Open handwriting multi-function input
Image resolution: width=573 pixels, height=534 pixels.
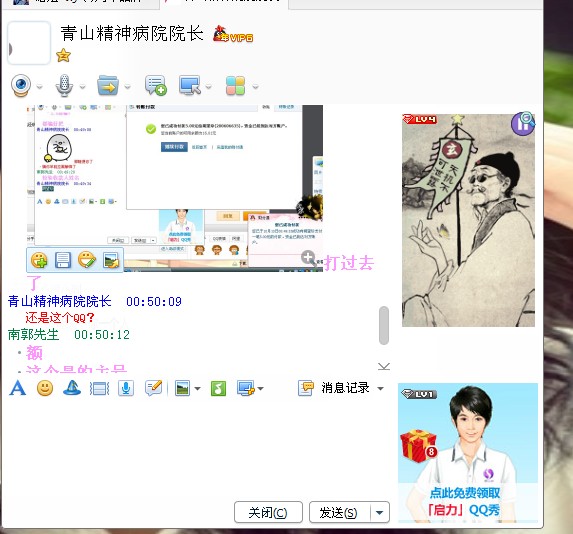pyautogui.click(x=153, y=388)
